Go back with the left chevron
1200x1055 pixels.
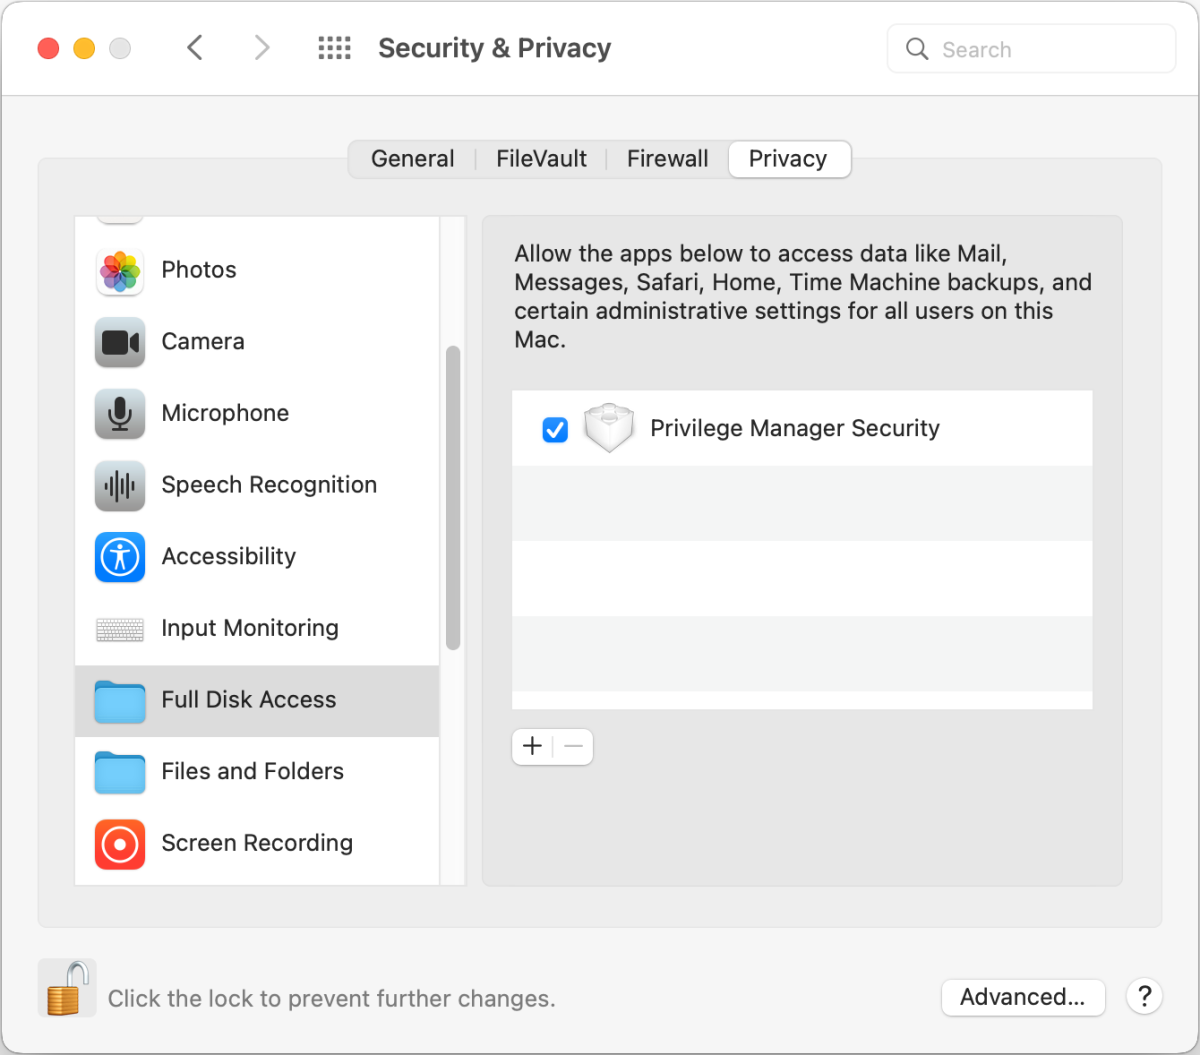point(196,48)
